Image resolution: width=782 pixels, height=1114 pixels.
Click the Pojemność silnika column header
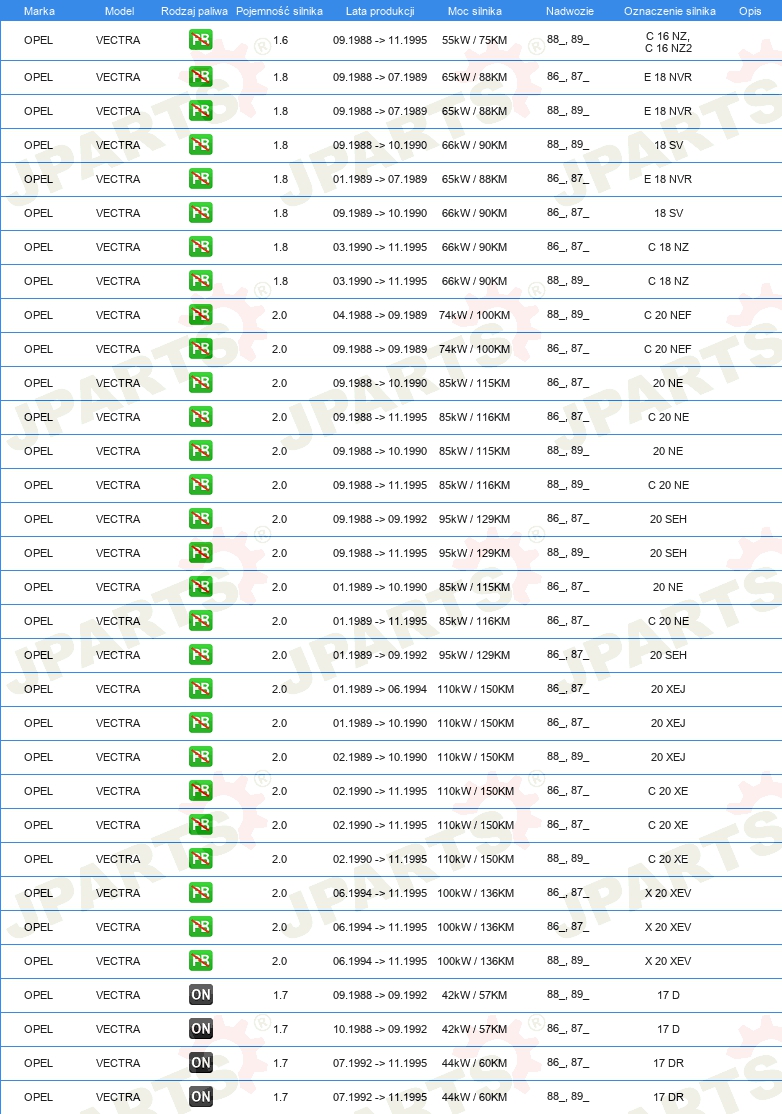(x=279, y=11)
